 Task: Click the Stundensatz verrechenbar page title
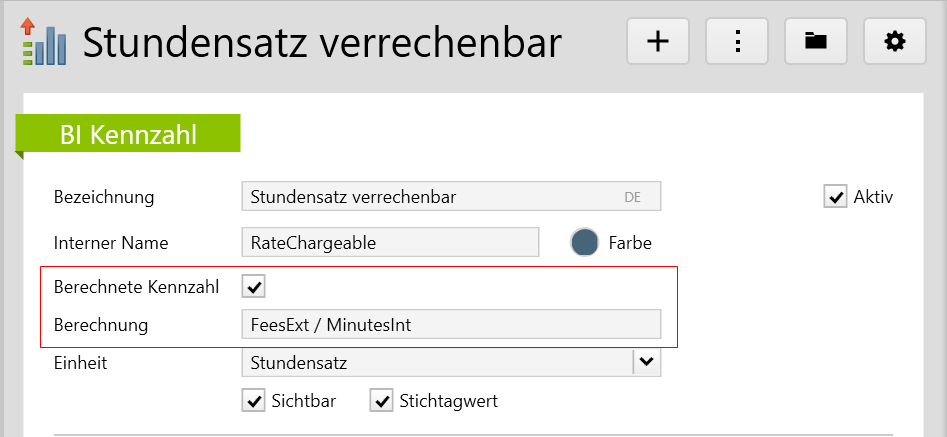pos(321,42)
